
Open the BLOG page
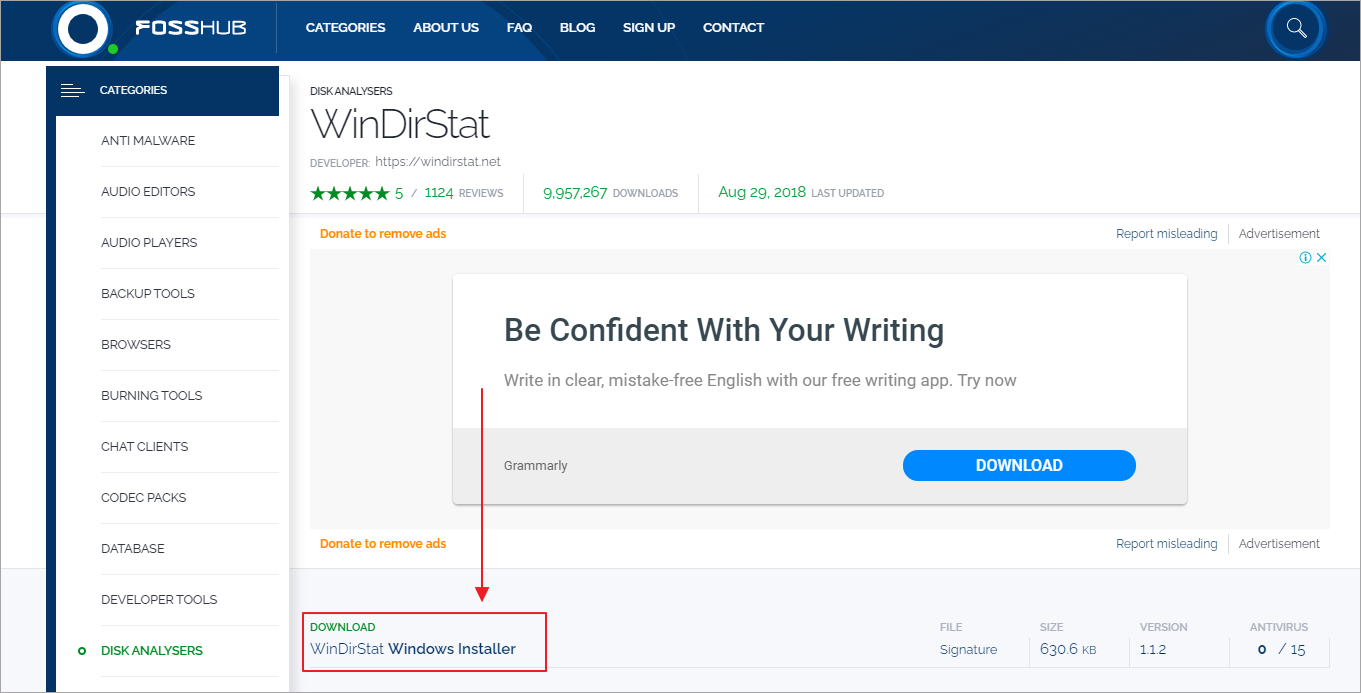tap(577, 28)
